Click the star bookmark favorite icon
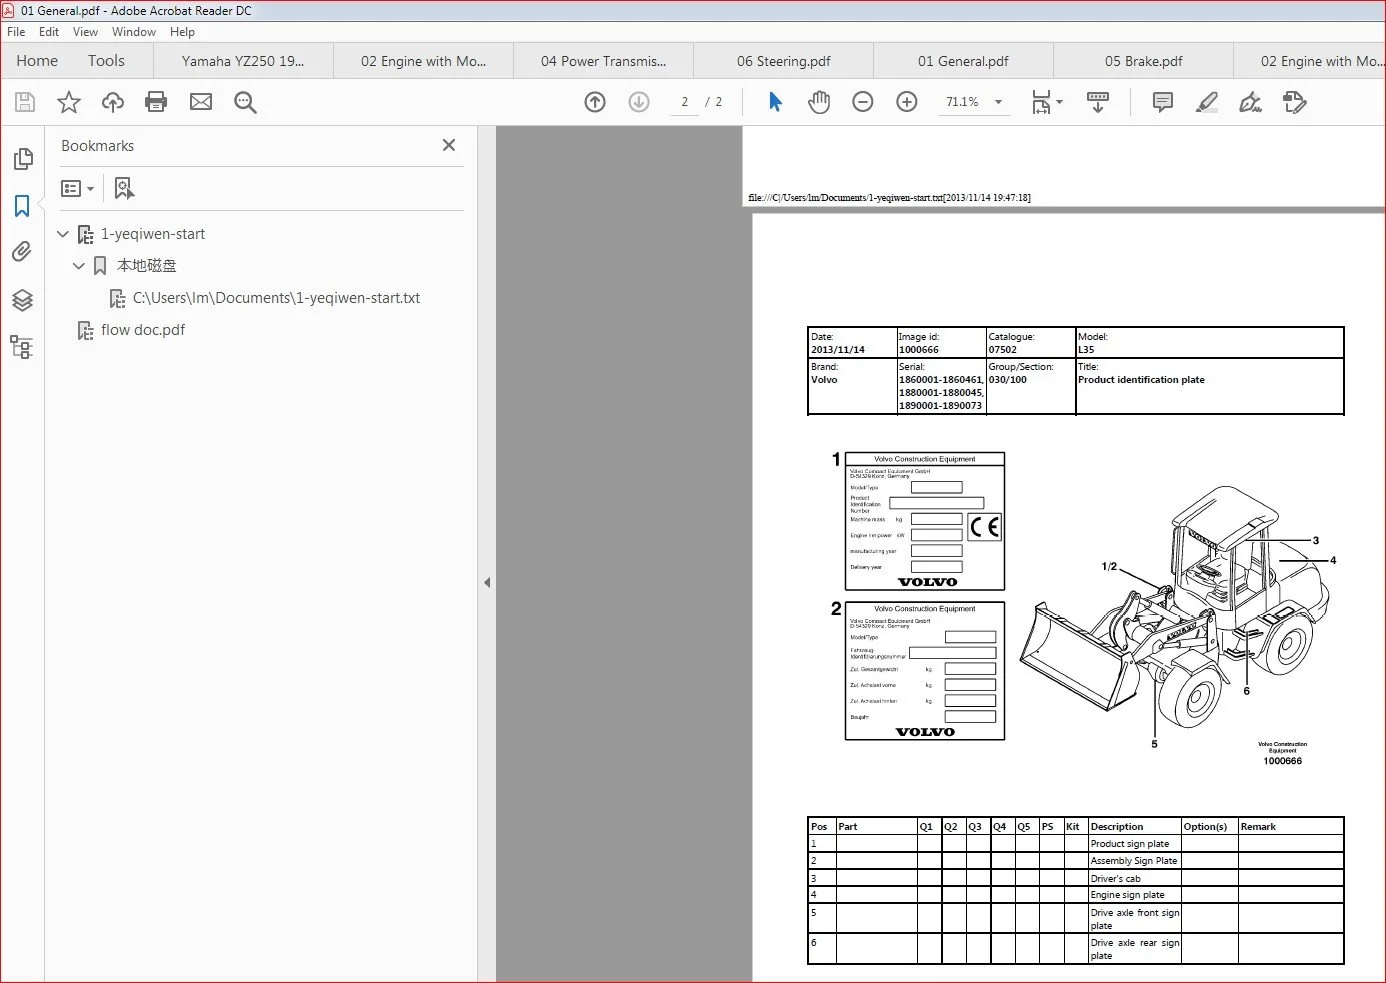Screen dimensions: 1386x983 (x=69, y=102)
